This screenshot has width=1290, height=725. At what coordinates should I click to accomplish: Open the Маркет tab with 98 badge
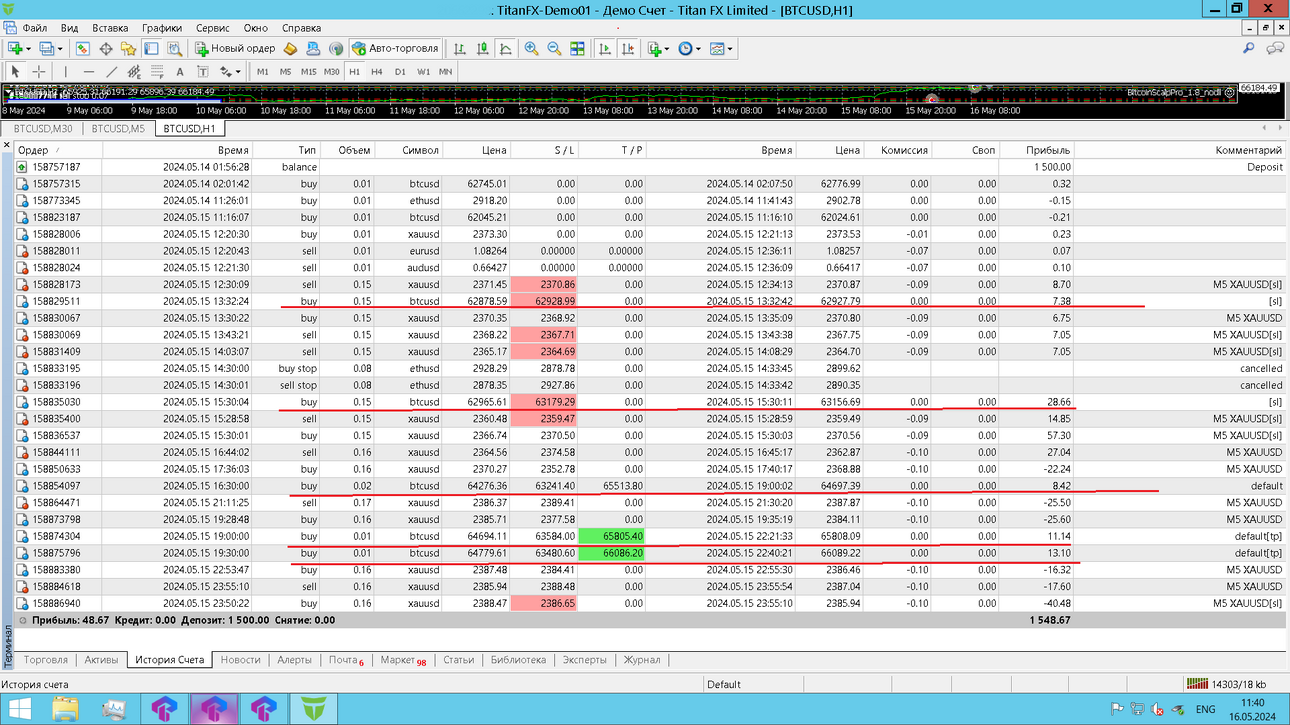pyautogui.click(x=403, y=660)
